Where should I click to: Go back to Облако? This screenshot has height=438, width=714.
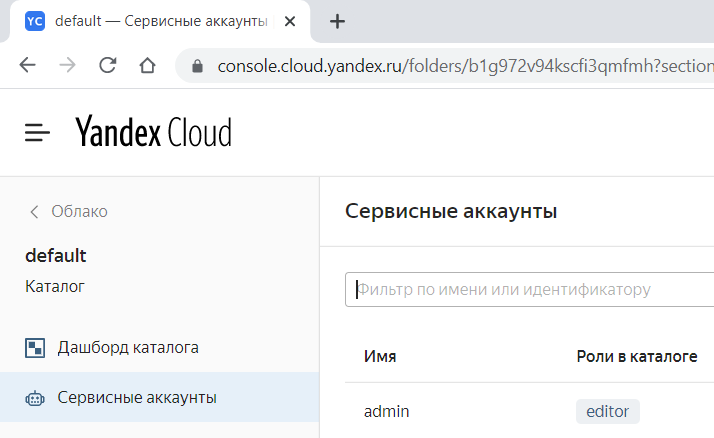pyautogui.click(x=79, y=211)
